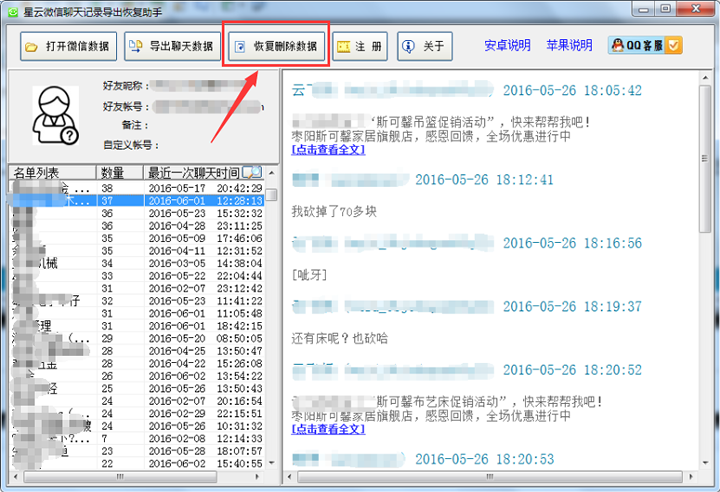Click the magnifier search icon in list header

(x=252, y=173)
